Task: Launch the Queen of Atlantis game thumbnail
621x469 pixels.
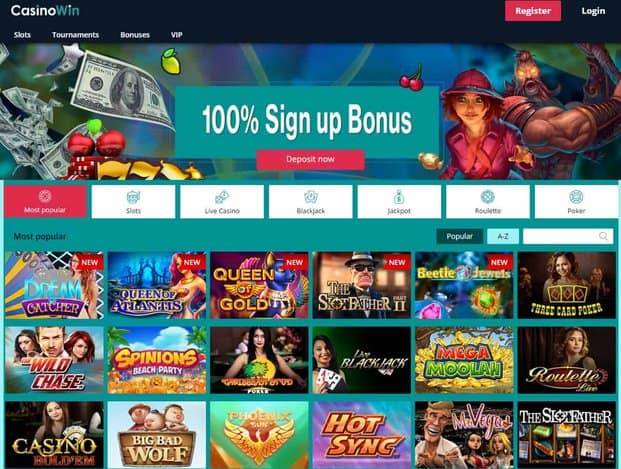Action: pyautogui.click(x=156, y=285)
